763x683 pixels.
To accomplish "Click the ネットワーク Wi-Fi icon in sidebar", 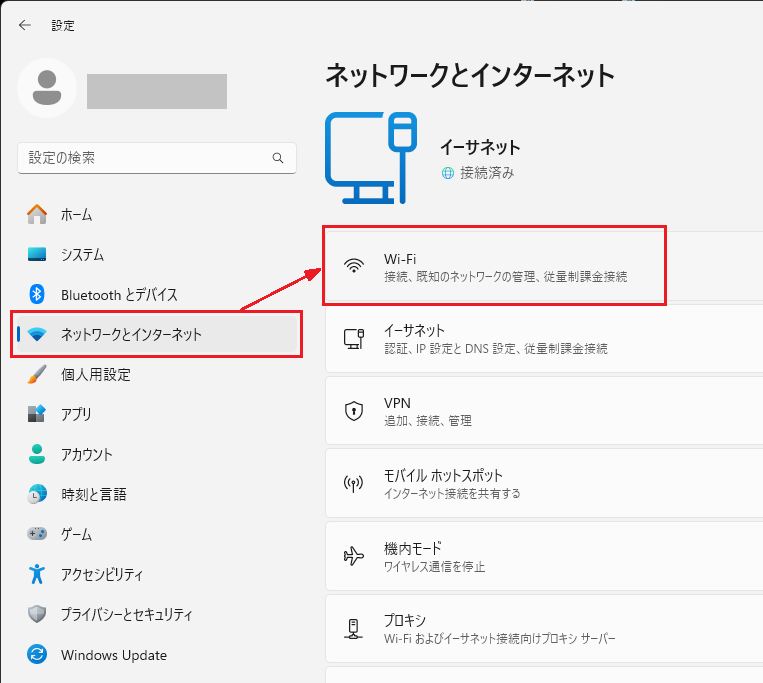I will 37,334.
